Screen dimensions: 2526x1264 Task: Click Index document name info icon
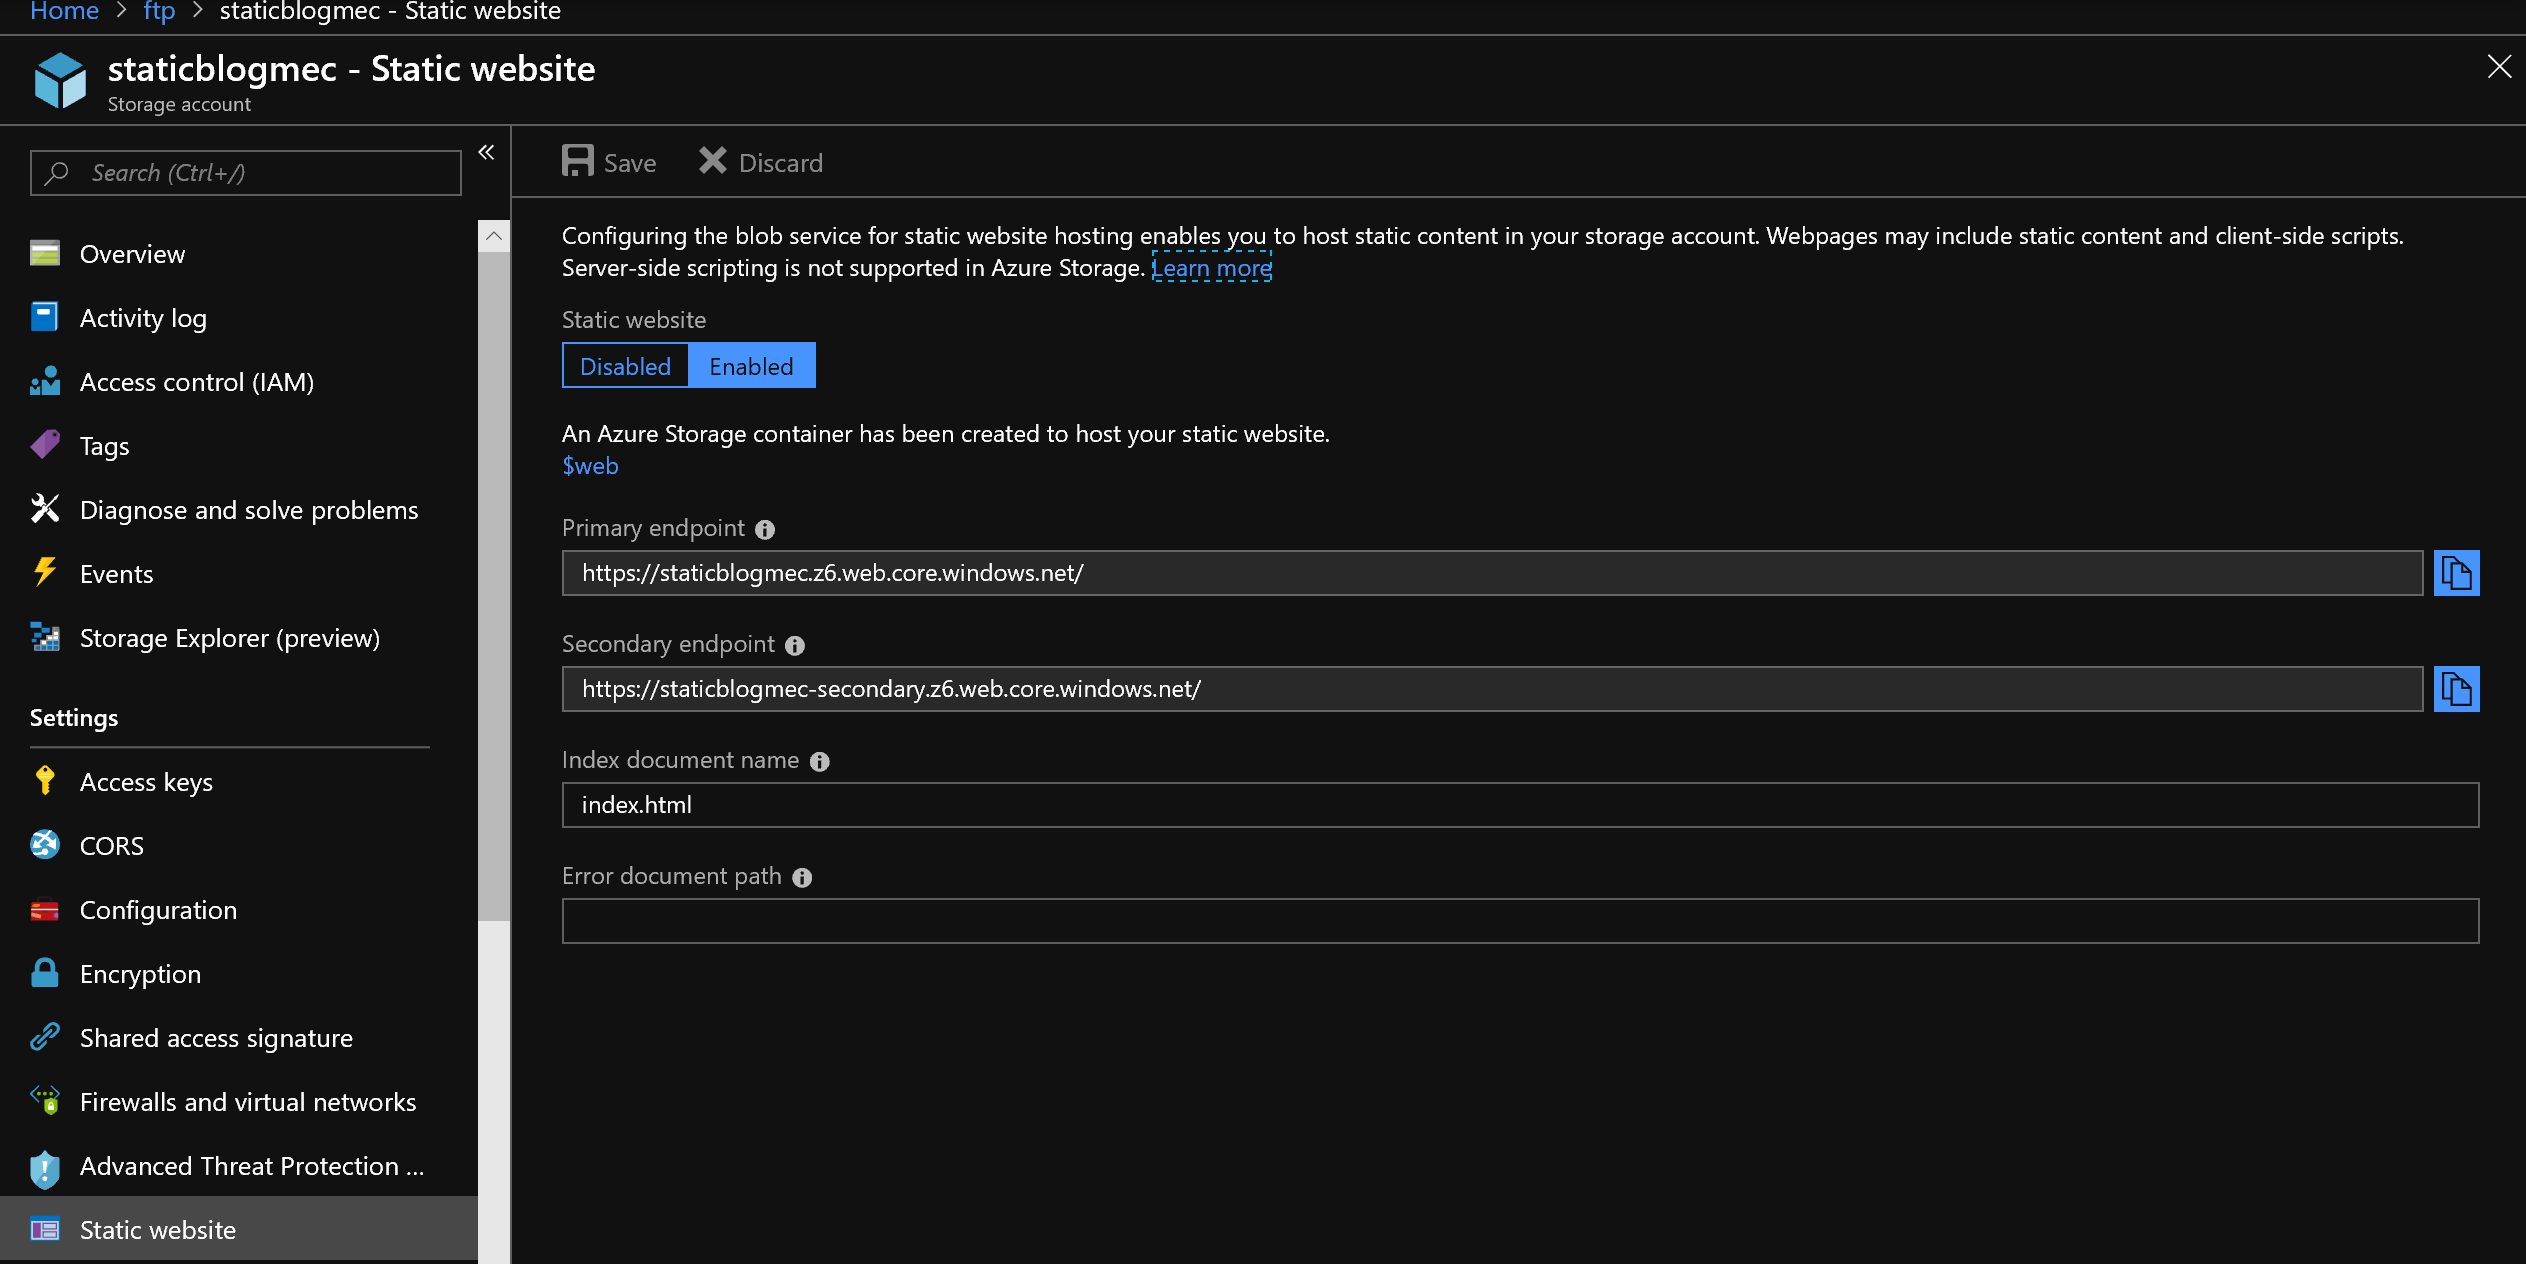click(x=820, y=762)
